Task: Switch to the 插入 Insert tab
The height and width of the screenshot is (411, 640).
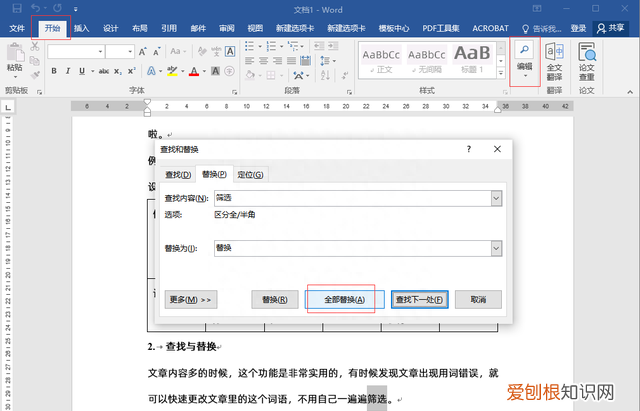Action: tap(81, 28)
